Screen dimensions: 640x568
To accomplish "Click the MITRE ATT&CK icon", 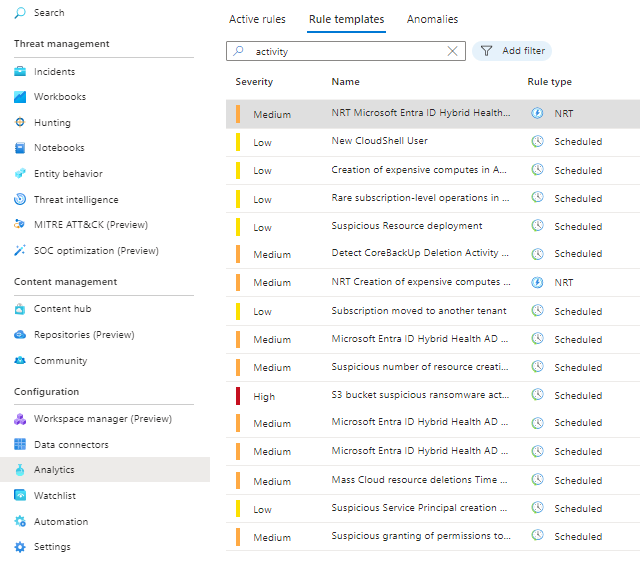I will pyautogui.click(x=20, y=224).
